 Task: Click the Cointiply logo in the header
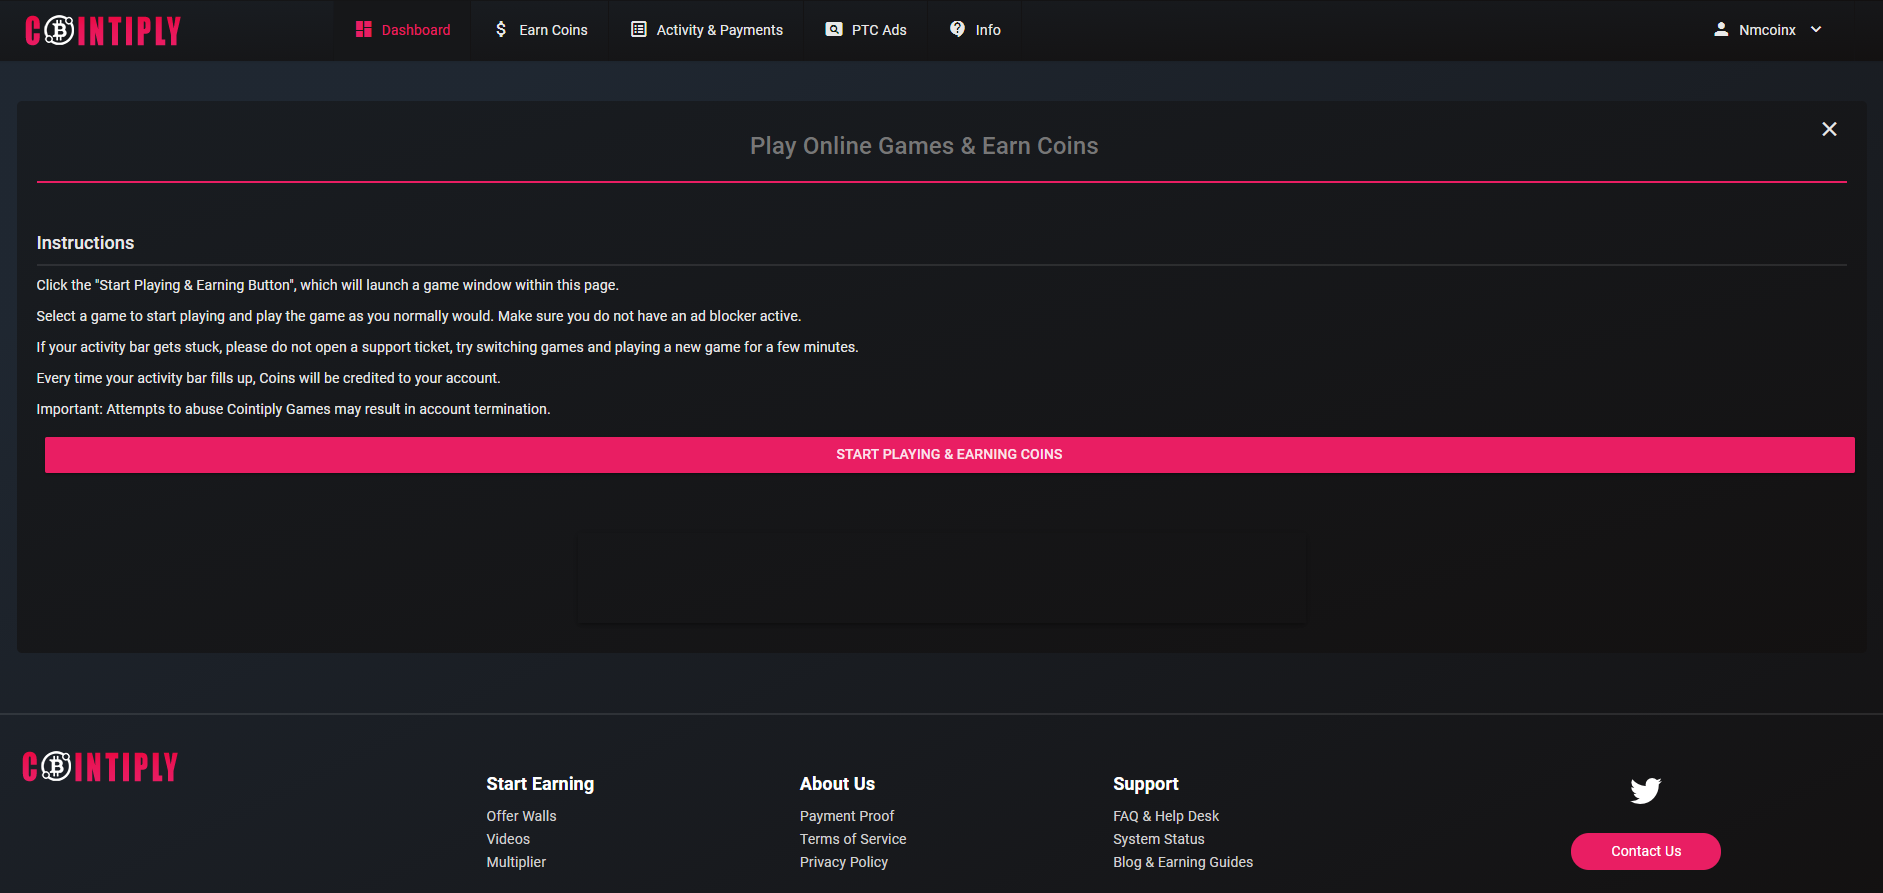103,31
